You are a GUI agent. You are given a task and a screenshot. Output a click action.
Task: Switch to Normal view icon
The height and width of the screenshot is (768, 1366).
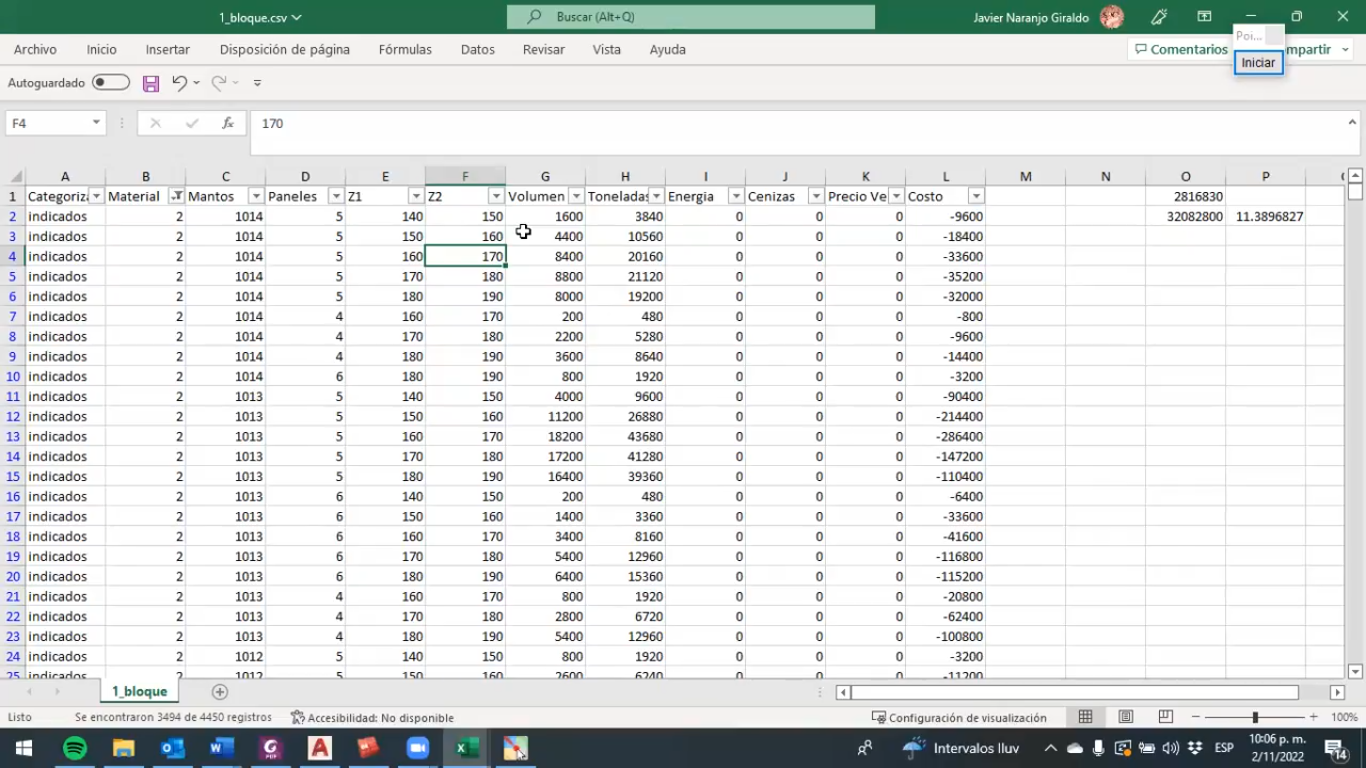click(x=1085, y=717)
